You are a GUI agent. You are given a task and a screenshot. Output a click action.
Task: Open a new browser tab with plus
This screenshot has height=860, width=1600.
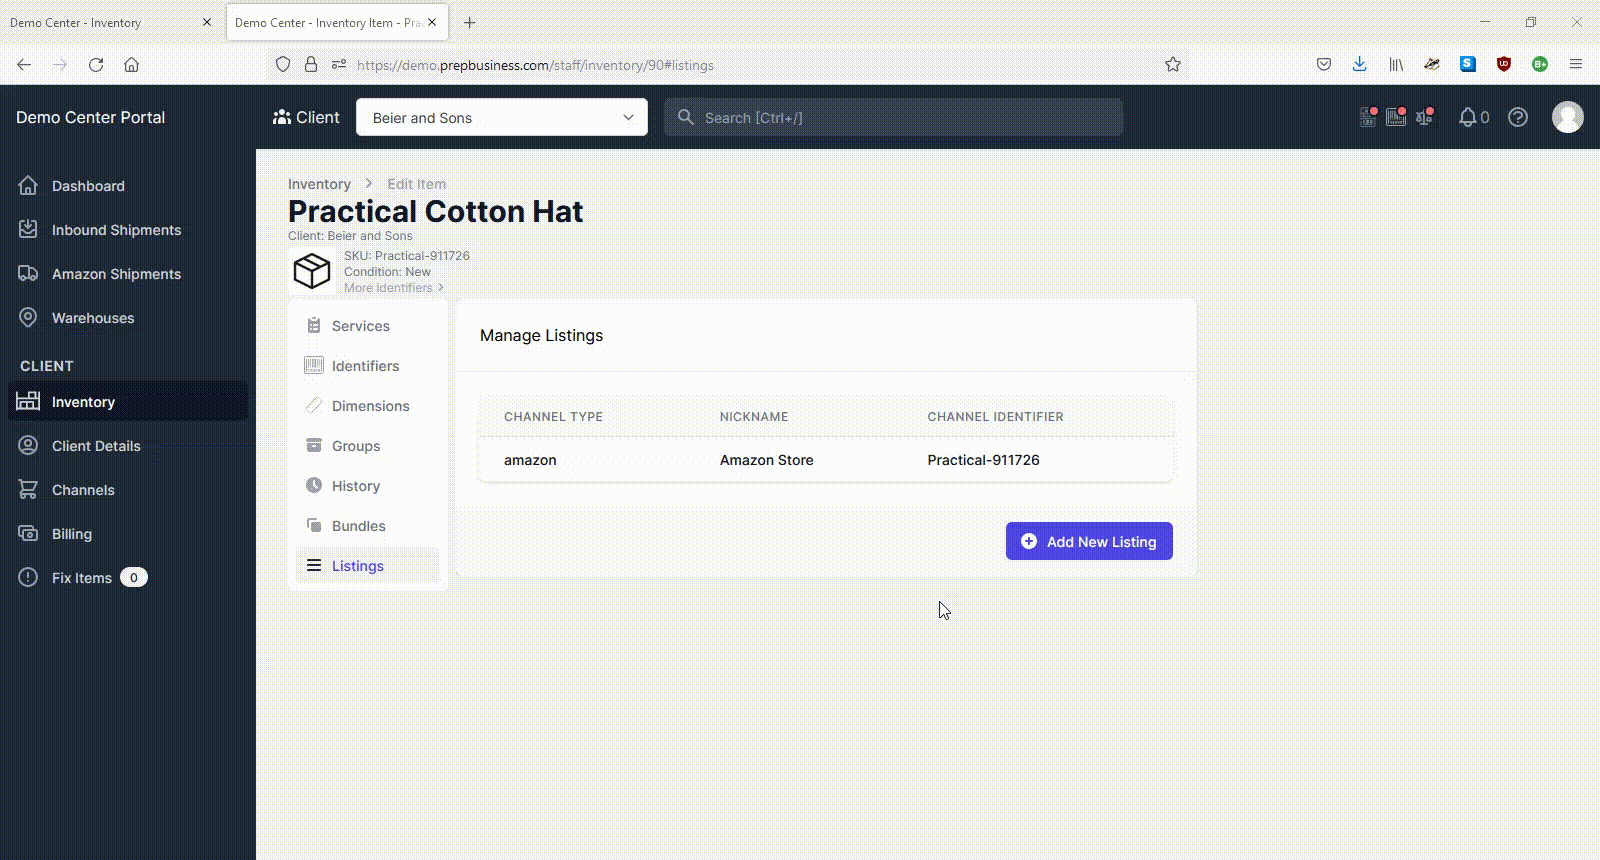click(469, 22)
